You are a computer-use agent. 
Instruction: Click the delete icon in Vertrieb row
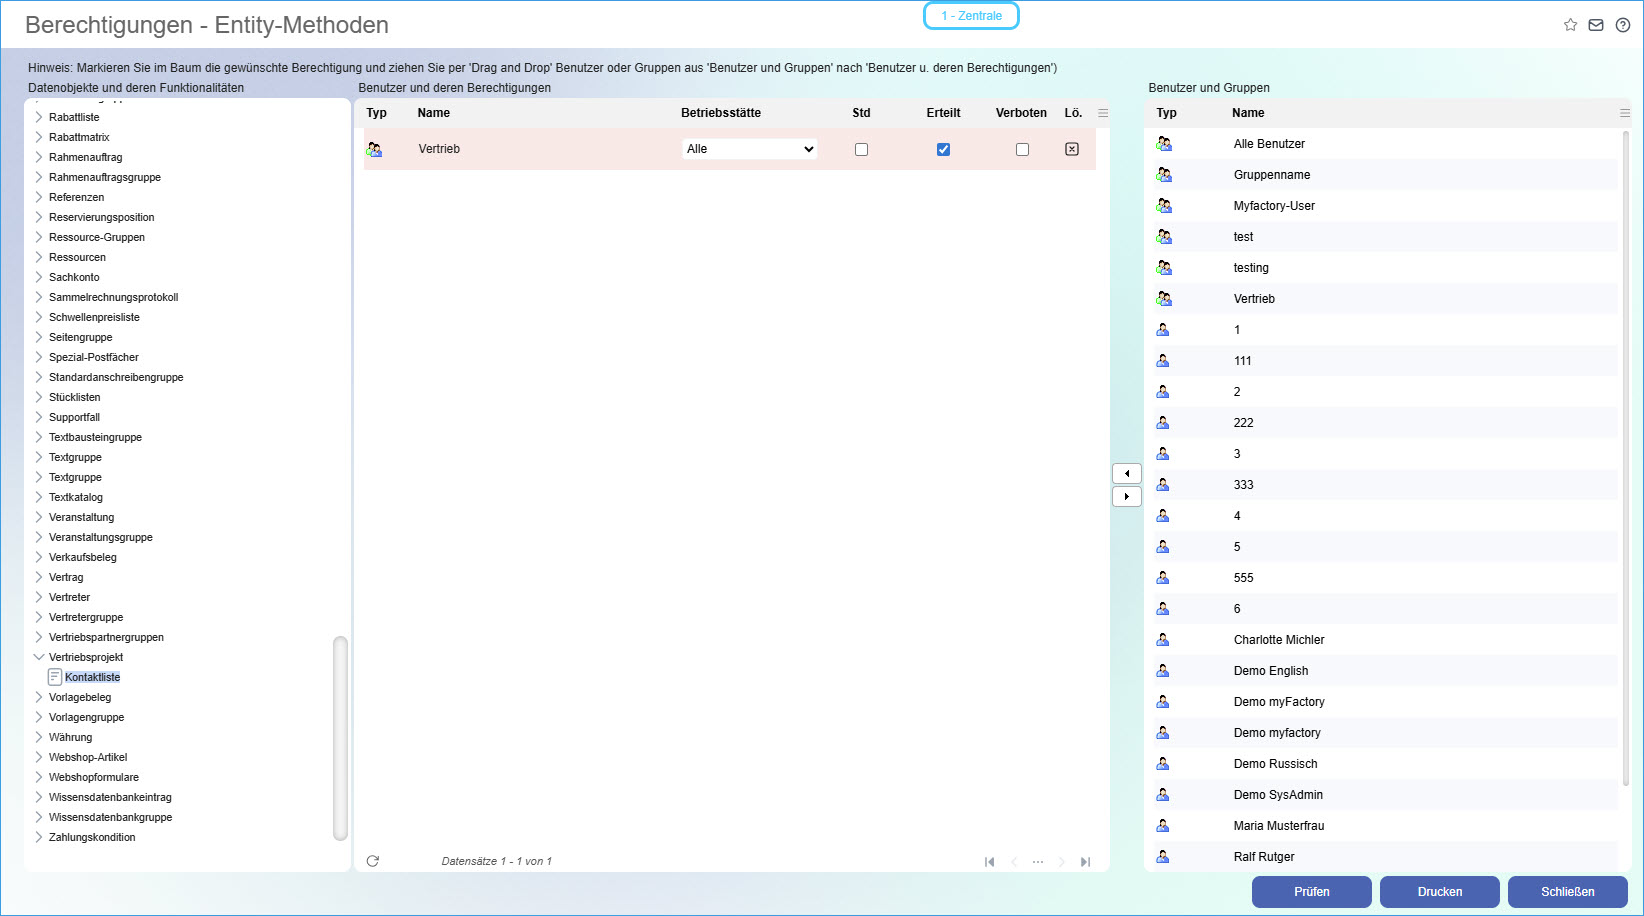pyautogui.click(x=1072, y=149)
